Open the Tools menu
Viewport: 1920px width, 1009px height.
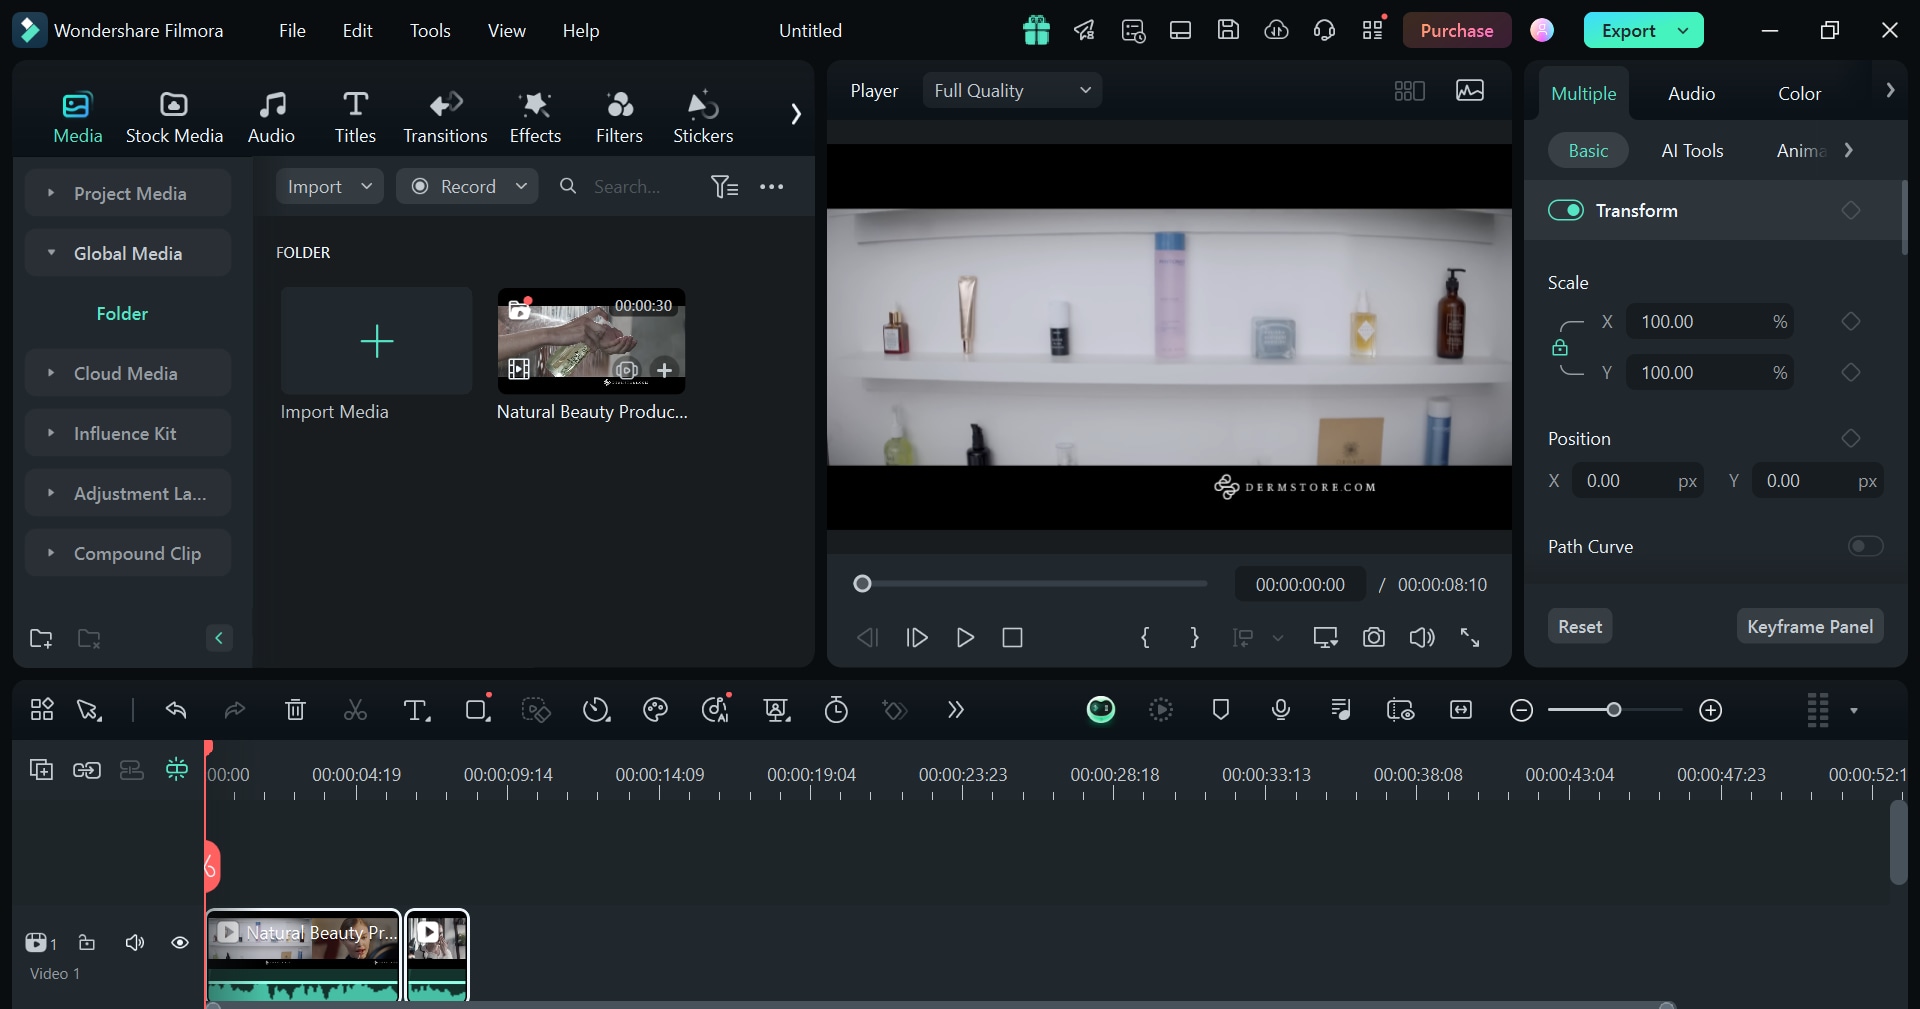coord(430,30)
